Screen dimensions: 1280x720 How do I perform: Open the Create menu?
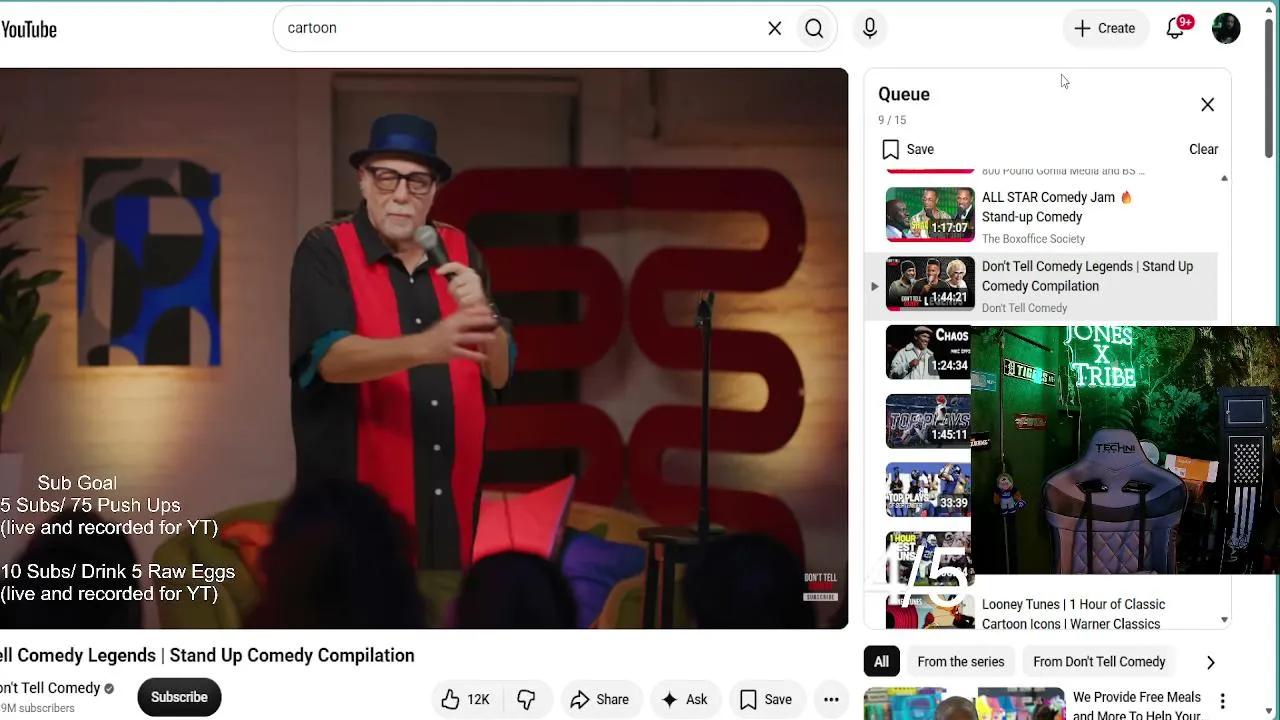[1105, 29]
